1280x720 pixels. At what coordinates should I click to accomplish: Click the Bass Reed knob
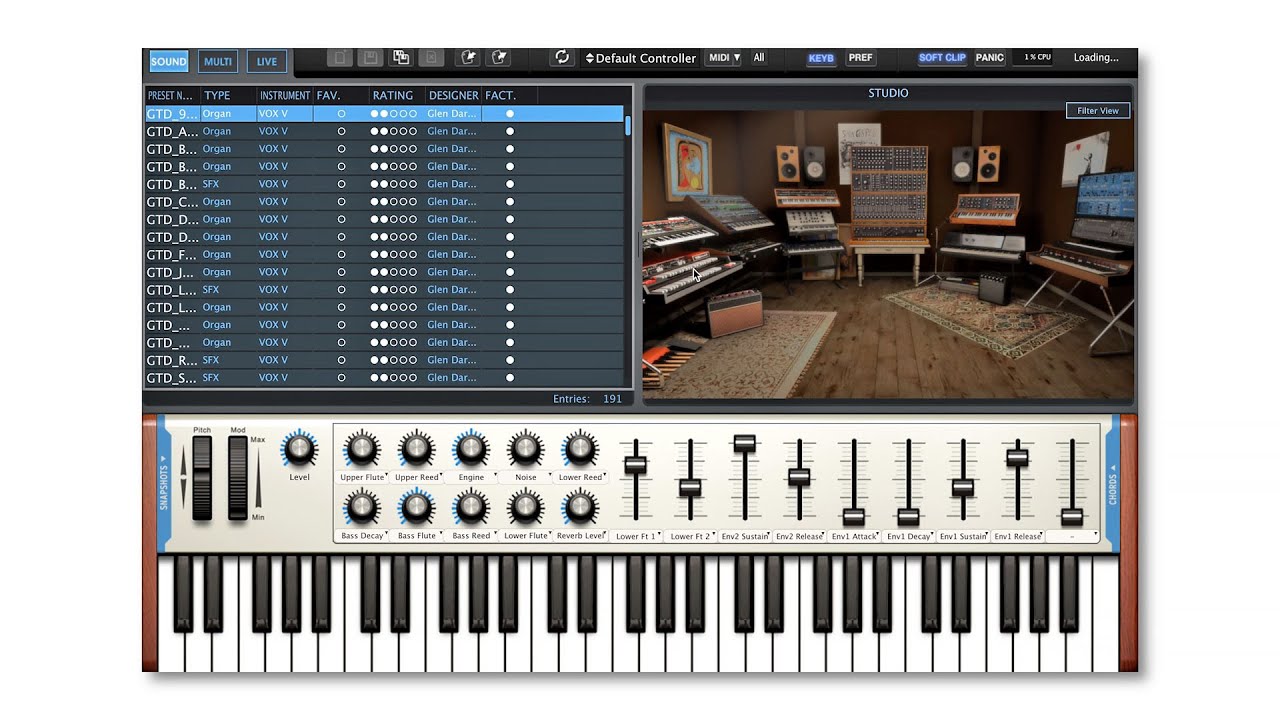click(x=471, y=509)
